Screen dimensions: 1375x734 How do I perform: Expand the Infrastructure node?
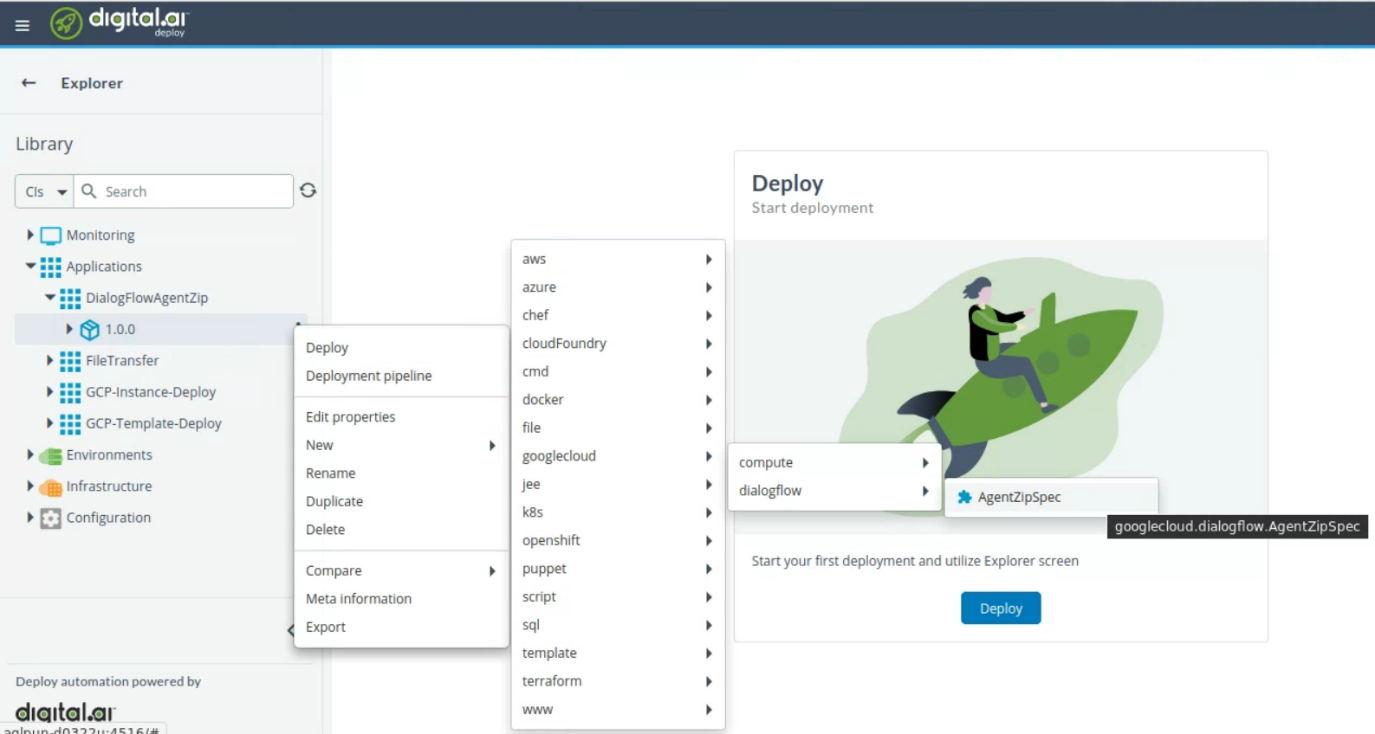30,486
